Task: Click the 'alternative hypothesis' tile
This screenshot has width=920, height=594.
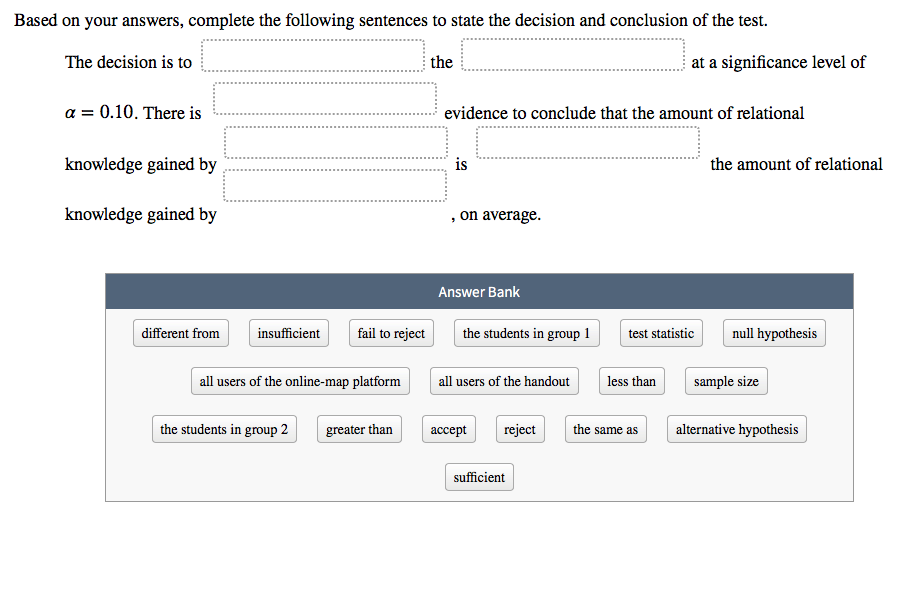Action: tap(737, 430)
